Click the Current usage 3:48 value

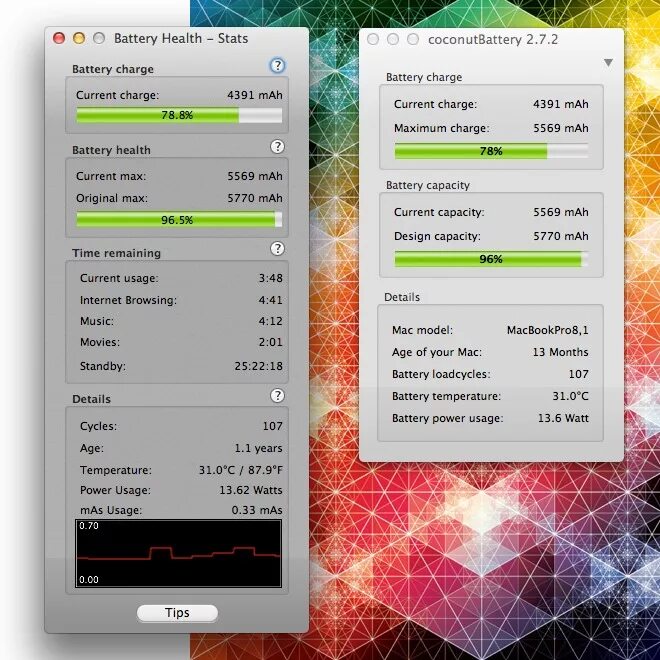(x=271, y=278)
